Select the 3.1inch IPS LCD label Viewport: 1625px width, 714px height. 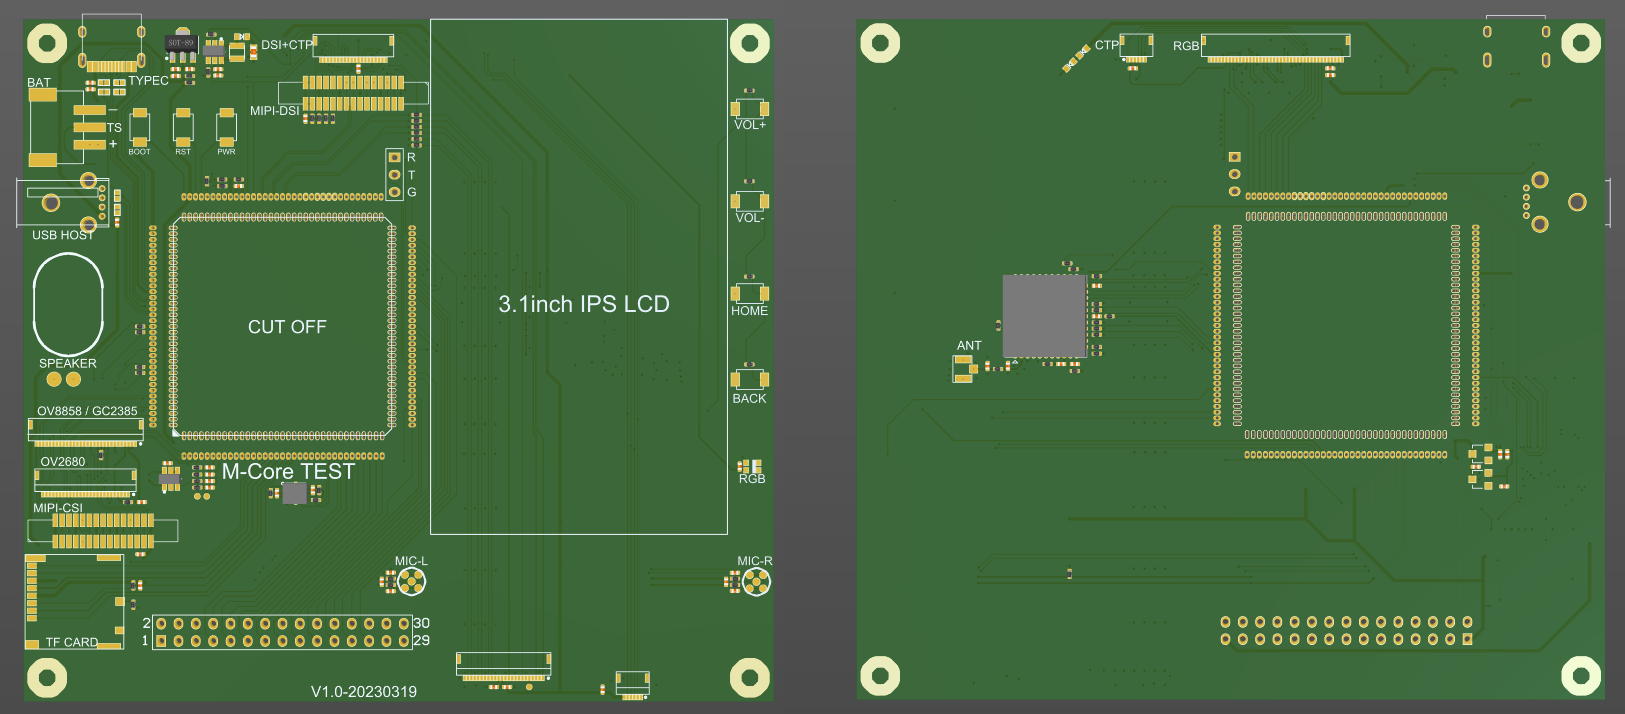pos(583,304)
